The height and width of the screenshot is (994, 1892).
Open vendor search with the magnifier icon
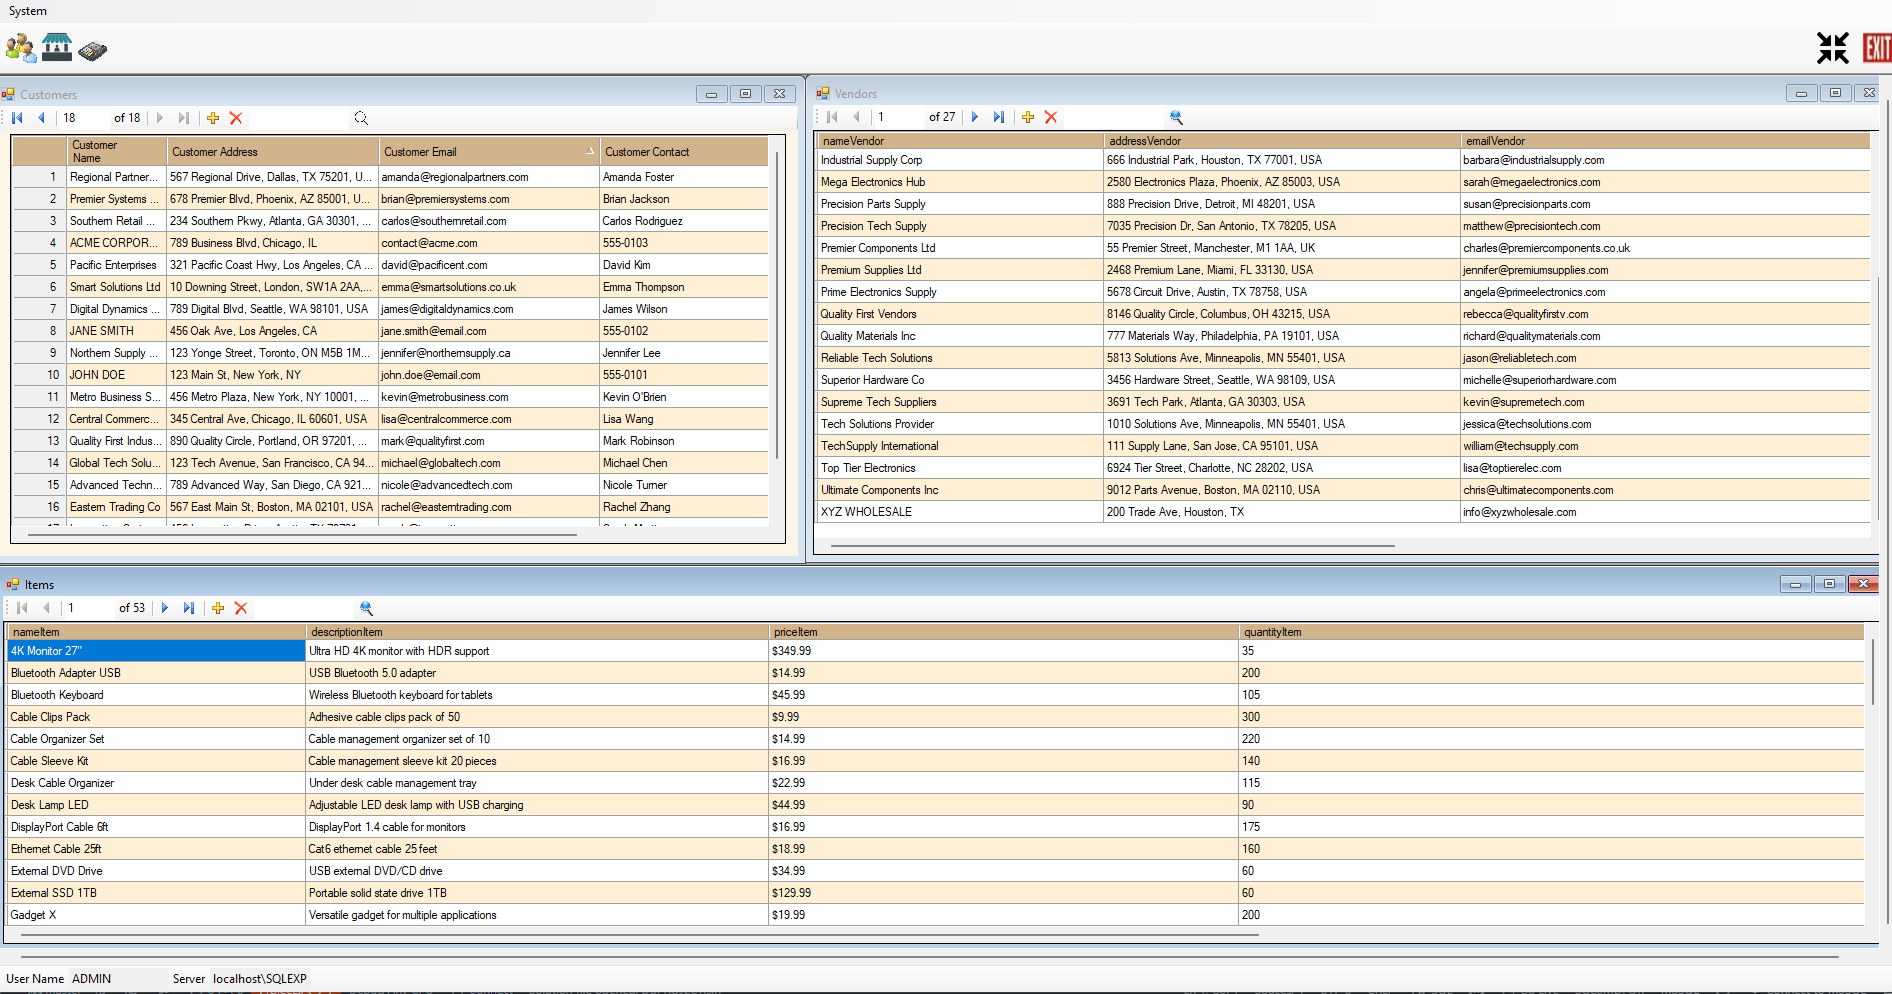coord(1178,116)
